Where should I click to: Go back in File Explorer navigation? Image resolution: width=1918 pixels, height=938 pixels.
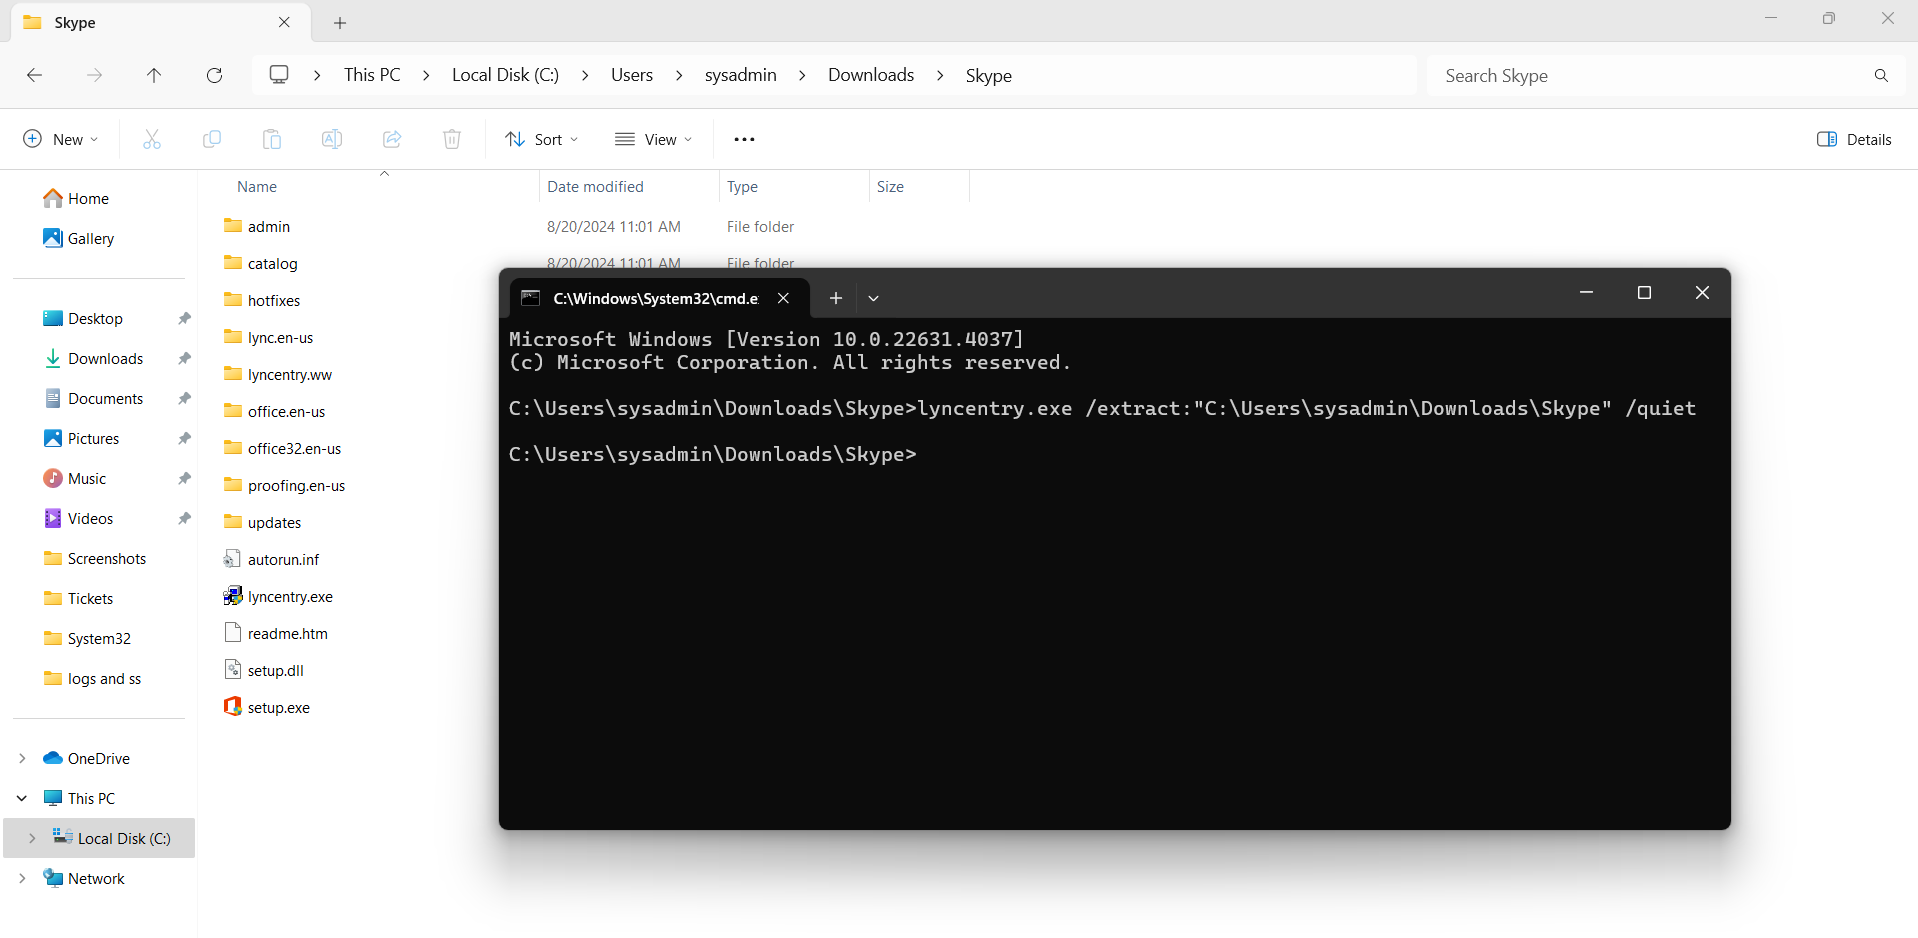coord(34,75)
